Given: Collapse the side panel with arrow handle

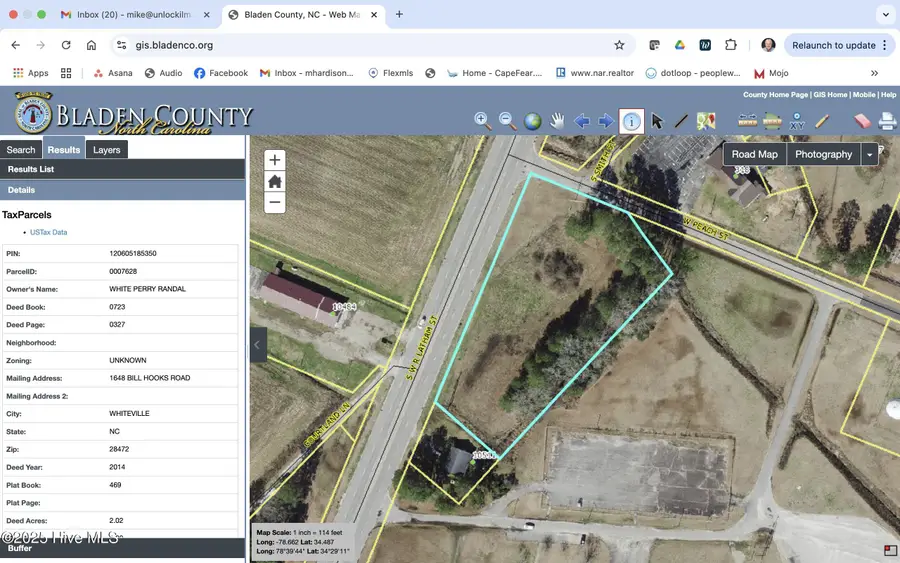Looking at the screenshot, I should click(258, 344).
